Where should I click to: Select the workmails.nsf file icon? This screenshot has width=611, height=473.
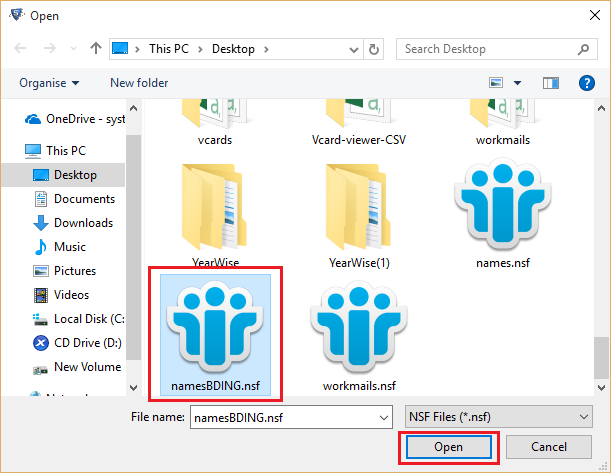point(359,327)
